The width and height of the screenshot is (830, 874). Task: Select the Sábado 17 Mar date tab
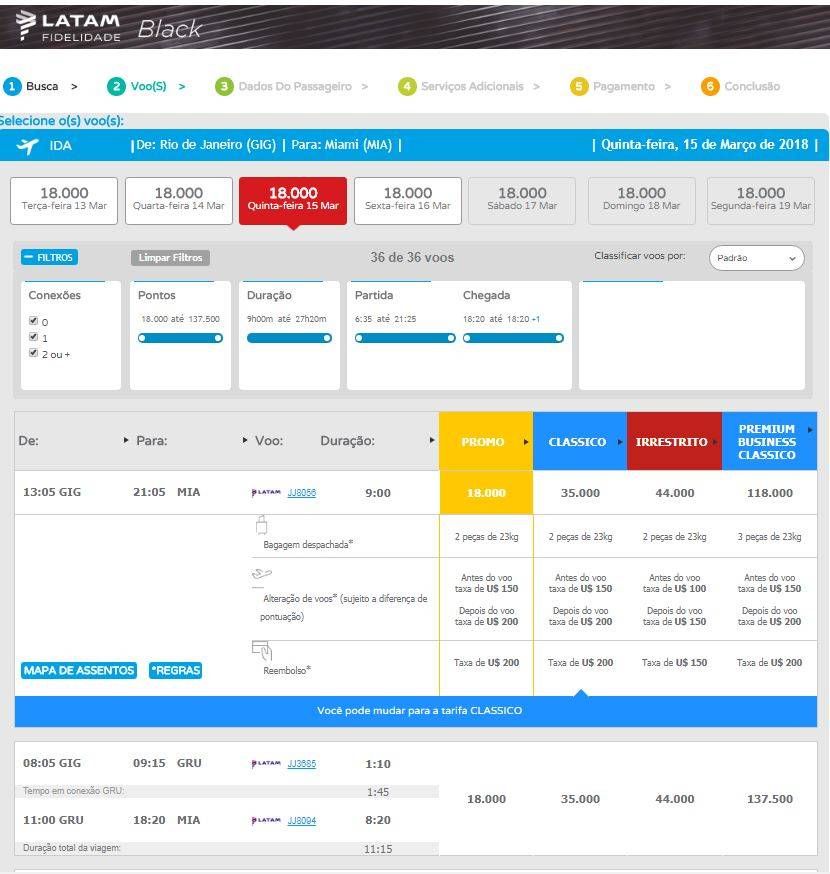pyautogui.click(x=522, y=201)
